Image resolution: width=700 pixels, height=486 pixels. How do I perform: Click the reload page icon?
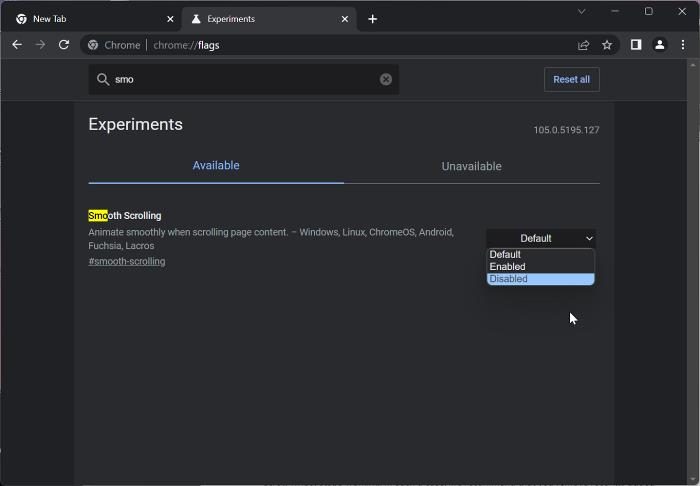coord(64,45)
